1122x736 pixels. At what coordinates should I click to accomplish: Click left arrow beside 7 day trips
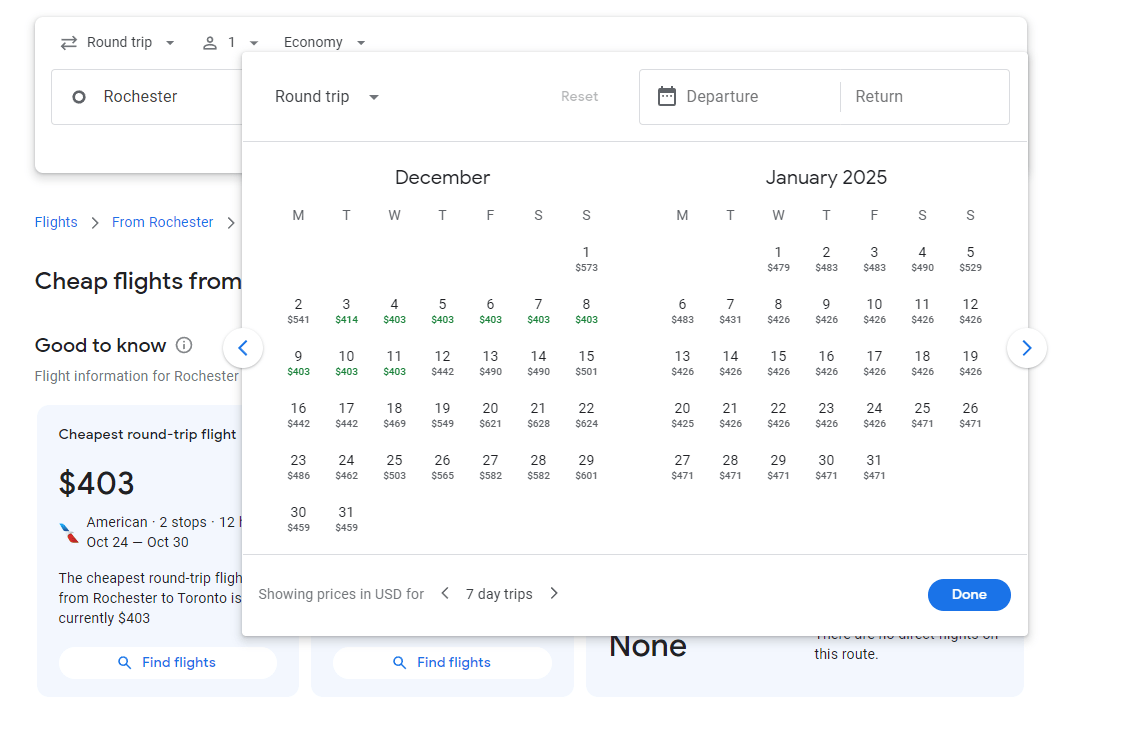point(445,592)
